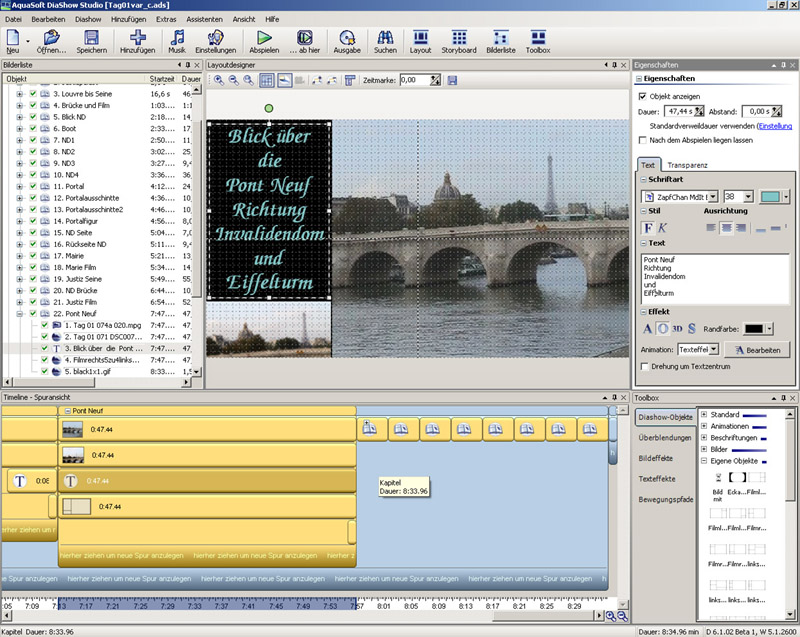
Task: Uncheck the 'Objekt anzeigen' checkbox
Action: click(643, 96)
